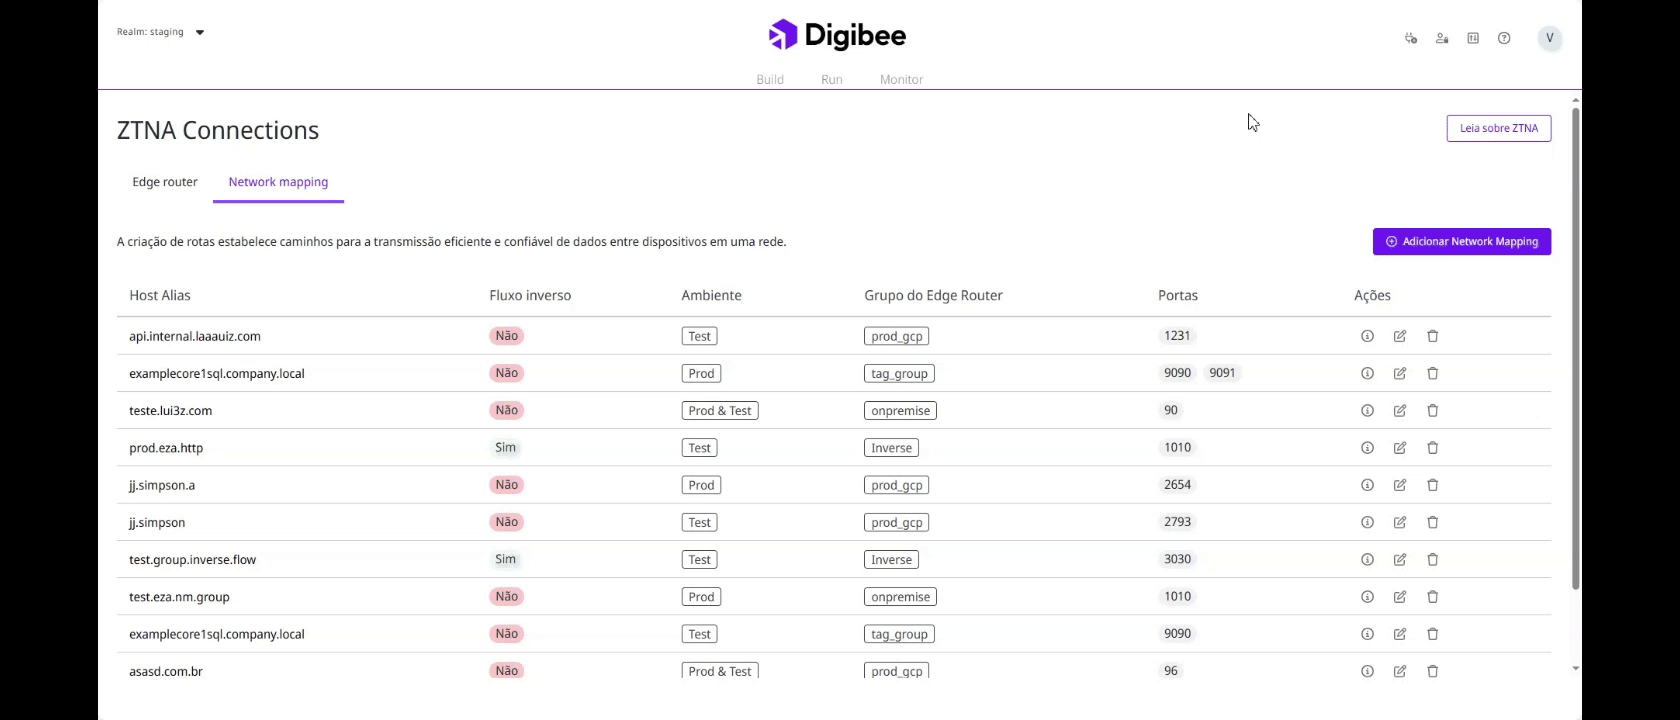Viewport: 1680px width, 720px height.
Task: Click the up-down arrows box icon
Action: pos(1473,38)
